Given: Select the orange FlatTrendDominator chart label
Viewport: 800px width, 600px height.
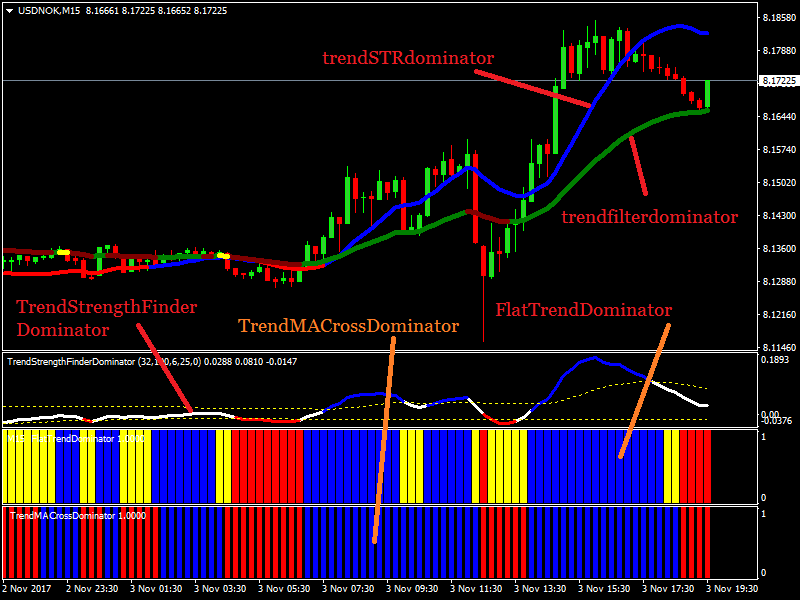Looking at the screenshot, I should 583,310.
